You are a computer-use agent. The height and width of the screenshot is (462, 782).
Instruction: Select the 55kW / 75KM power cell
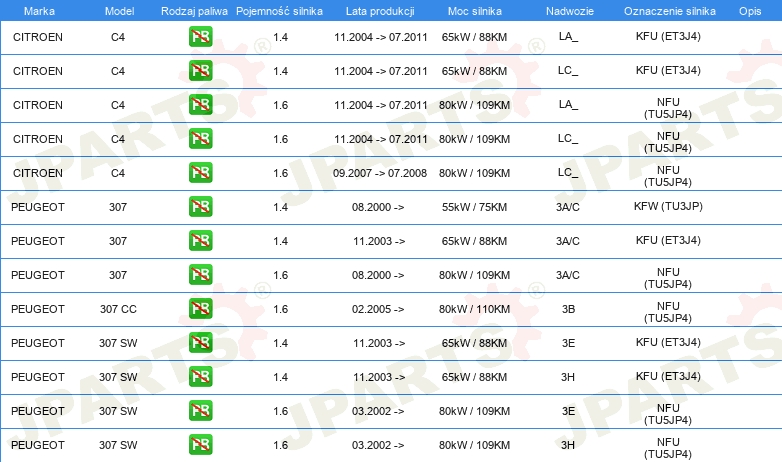coord(474,207)
